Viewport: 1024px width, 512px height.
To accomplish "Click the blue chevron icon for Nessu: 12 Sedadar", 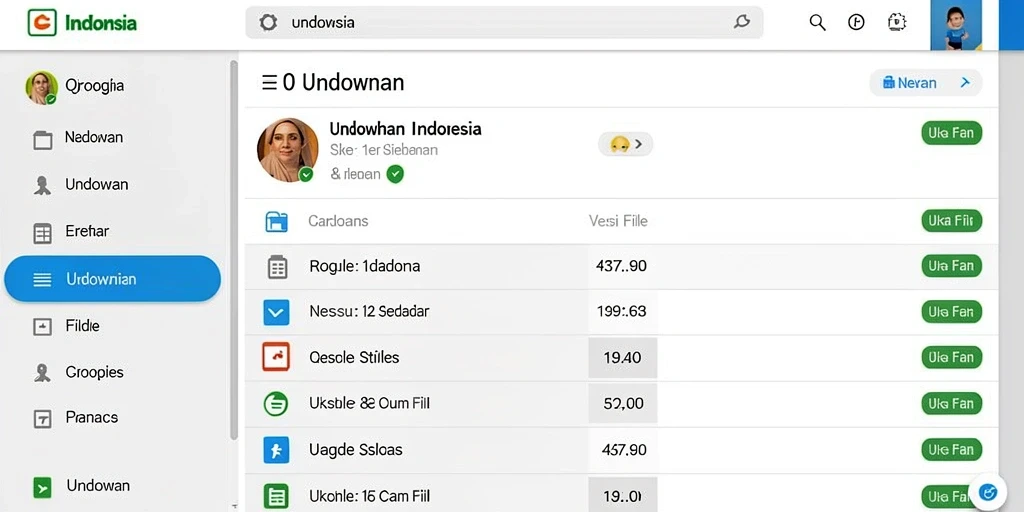I will coord(276,312).
